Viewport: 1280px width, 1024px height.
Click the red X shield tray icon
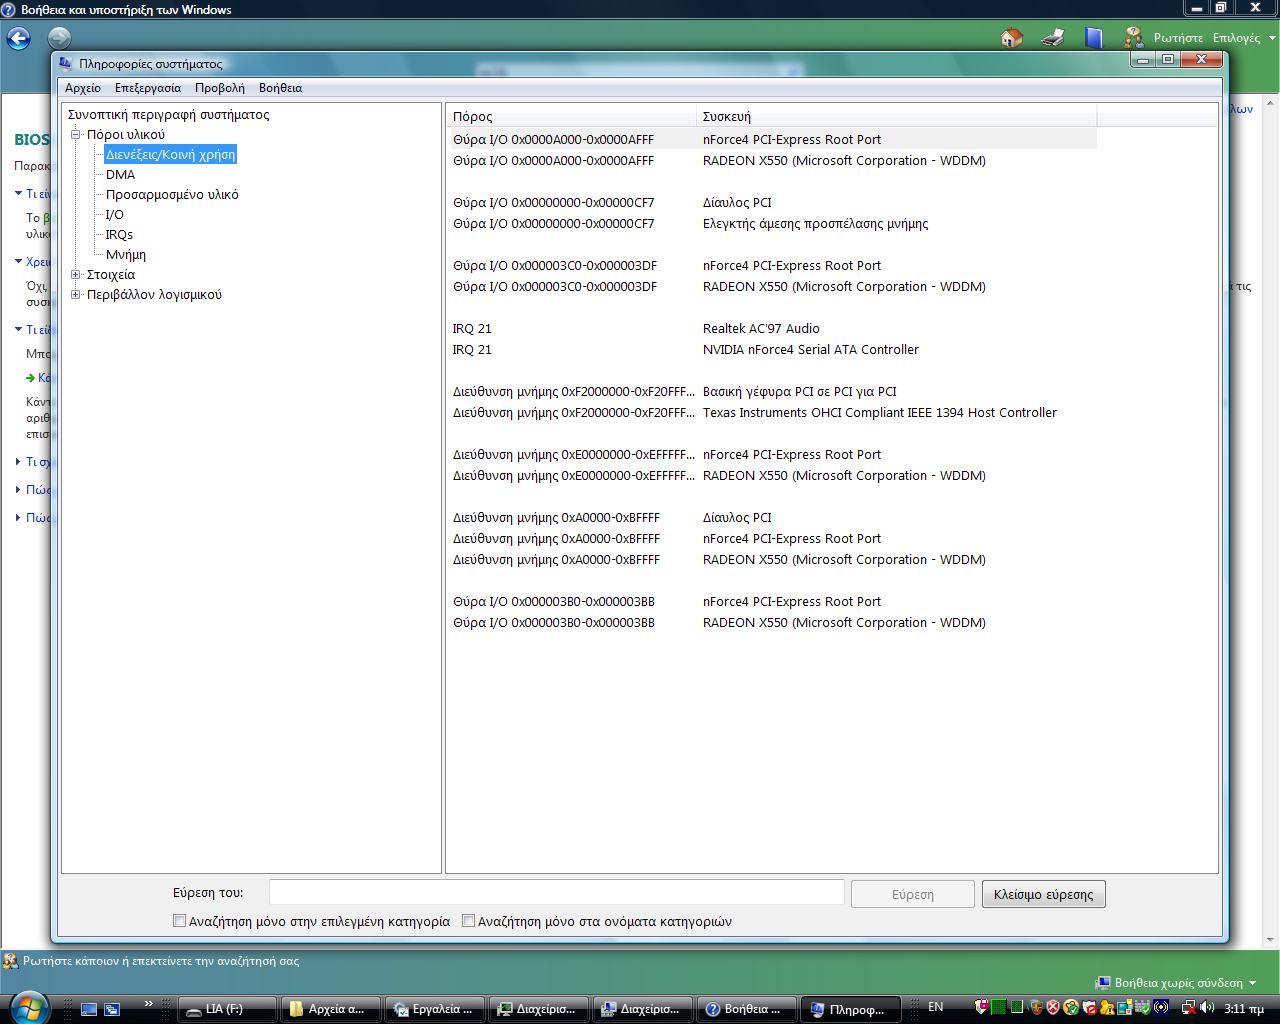tap(1052, 1007)
